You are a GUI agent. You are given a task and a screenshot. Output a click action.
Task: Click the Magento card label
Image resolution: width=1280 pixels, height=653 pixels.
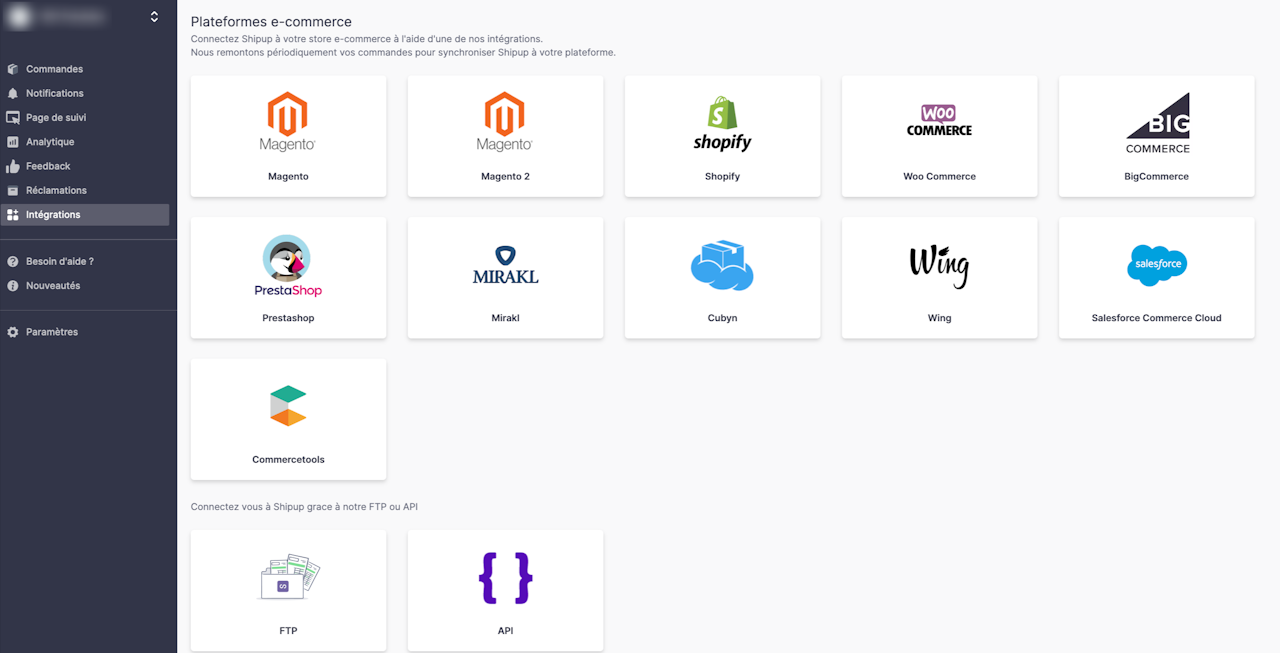click(288, 176)
